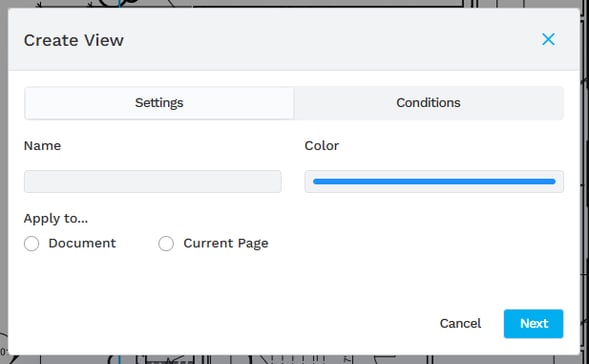Proceed with the Next button
589x364 pixels.
(x=533, y=323)
